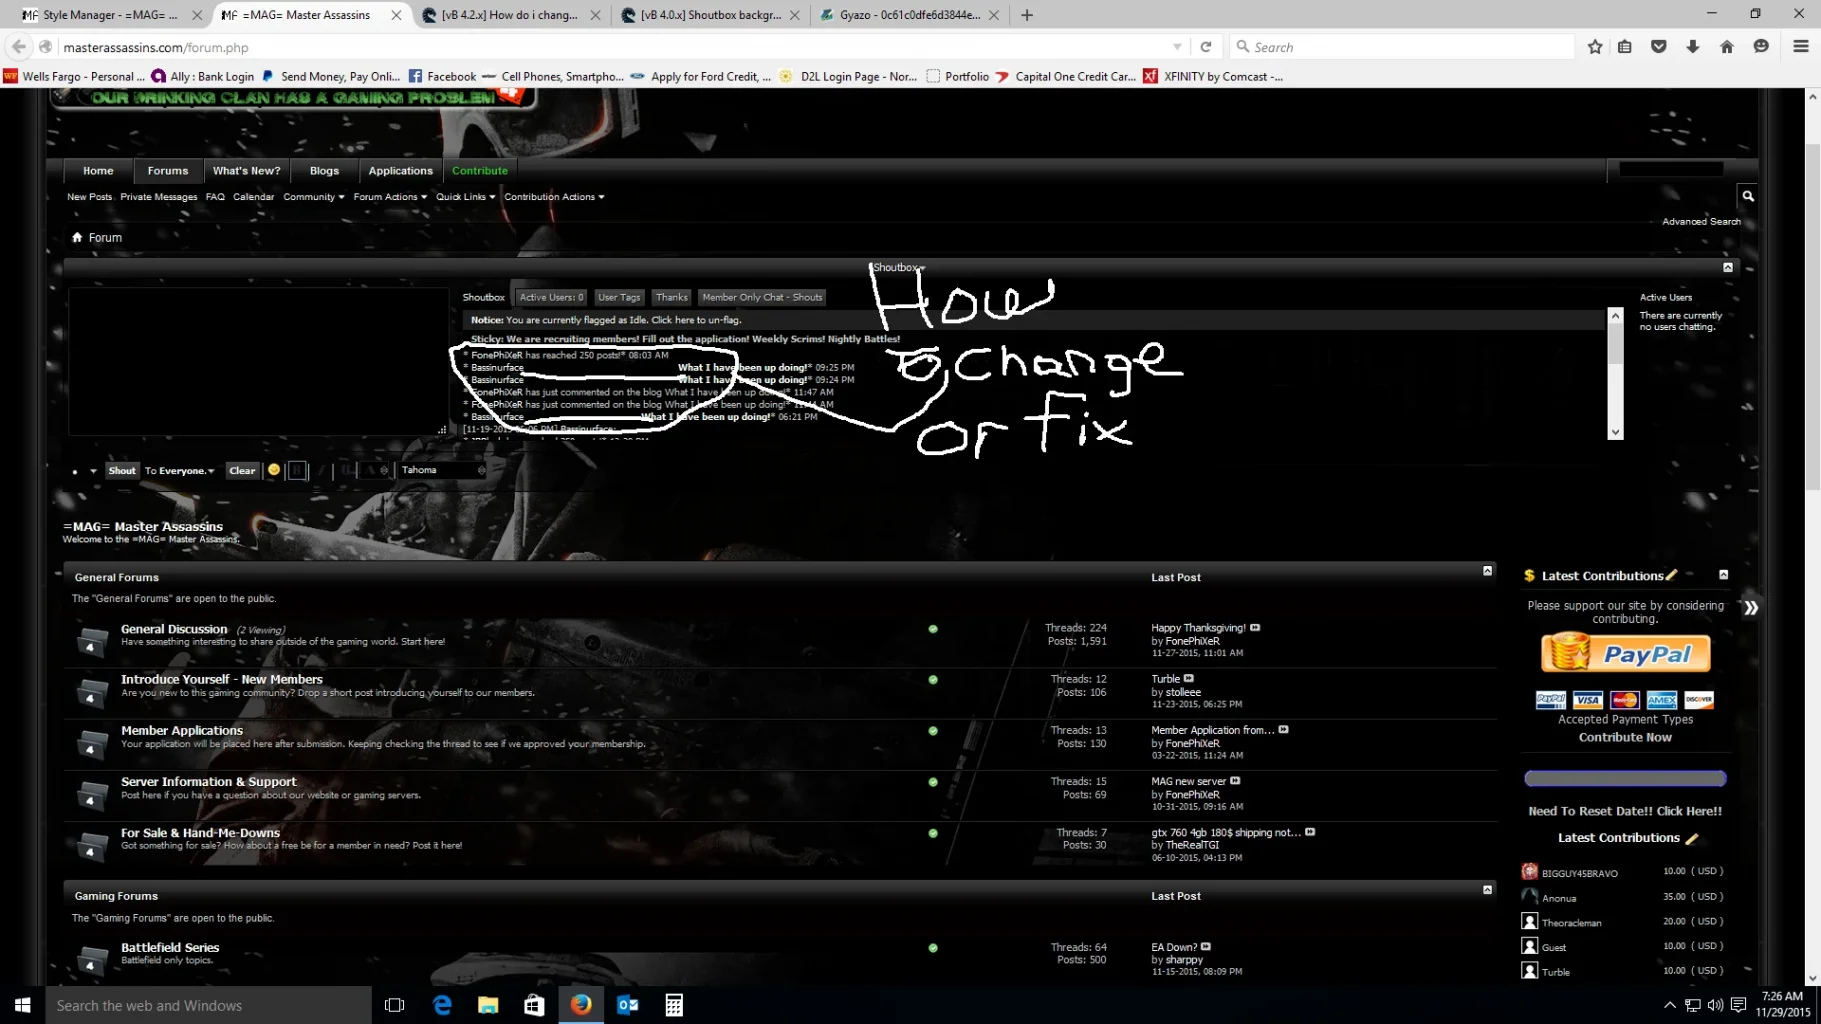The image size is (1821, 1024).
Task: Open the Tahoma font dropdown
Action: [x=443, y=470]
